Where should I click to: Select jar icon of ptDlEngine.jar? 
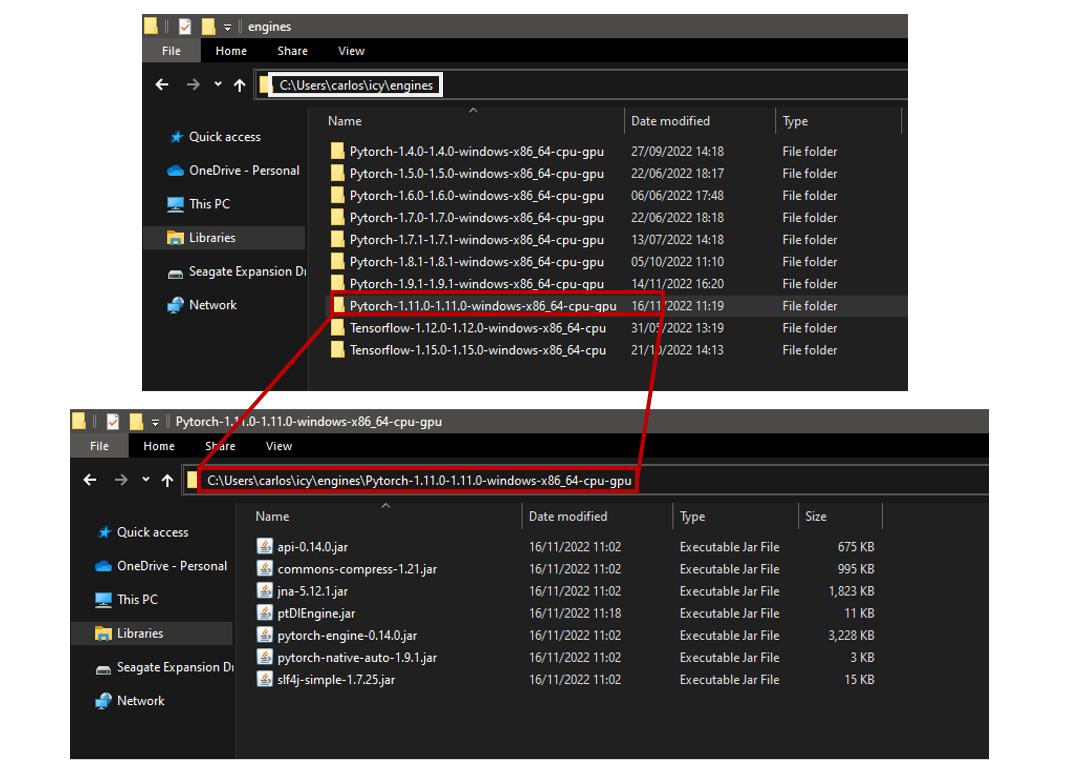(x=264, y=613)
